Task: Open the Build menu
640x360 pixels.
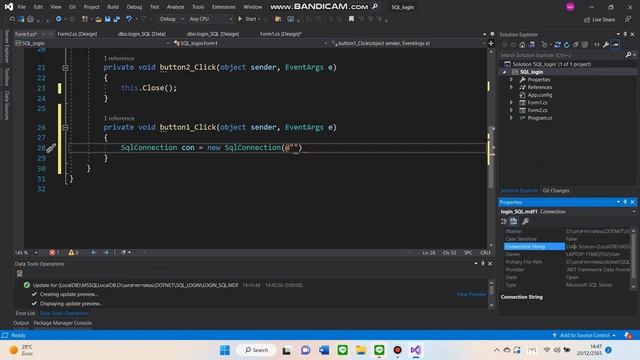Action: pyautogui.click(x=113, y=7)
